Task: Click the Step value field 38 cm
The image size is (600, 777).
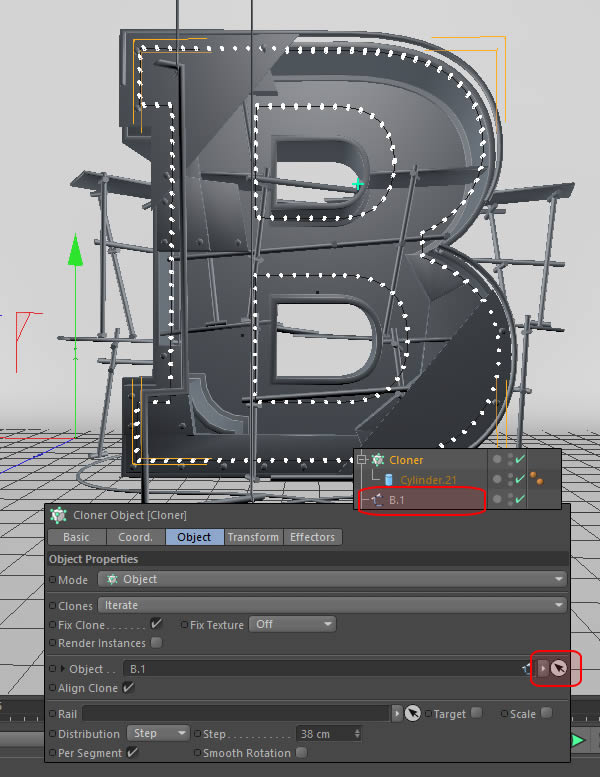Action: coord(329,734)
